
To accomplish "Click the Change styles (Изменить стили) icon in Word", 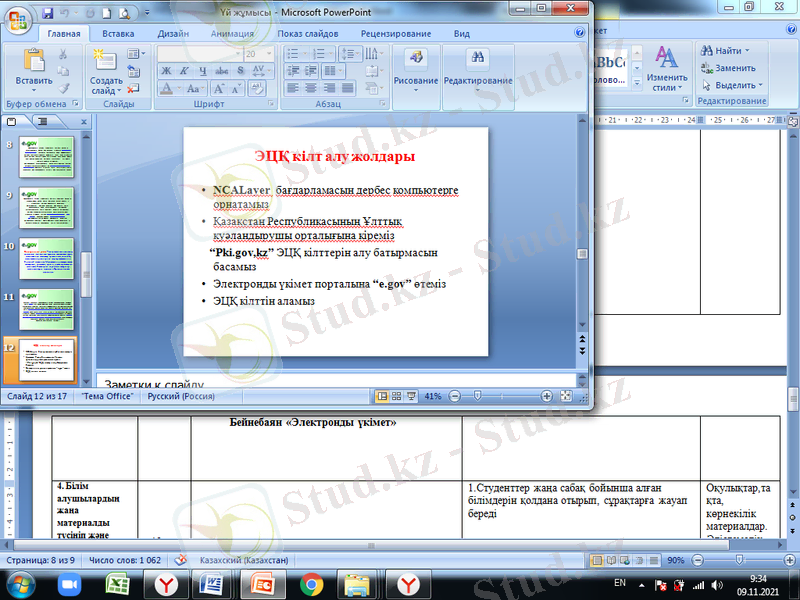I will click(x=666, y=67).
